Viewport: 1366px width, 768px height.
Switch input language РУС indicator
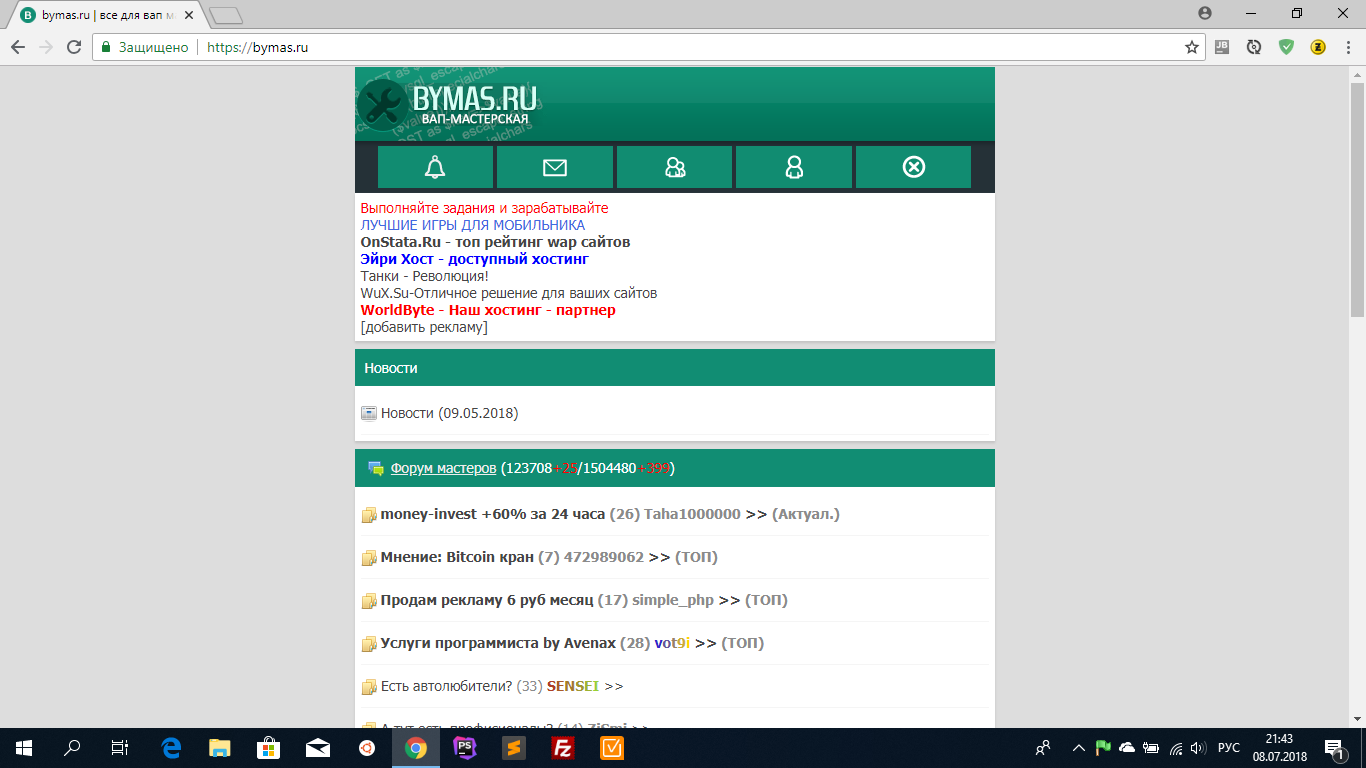coord(1229,747)
